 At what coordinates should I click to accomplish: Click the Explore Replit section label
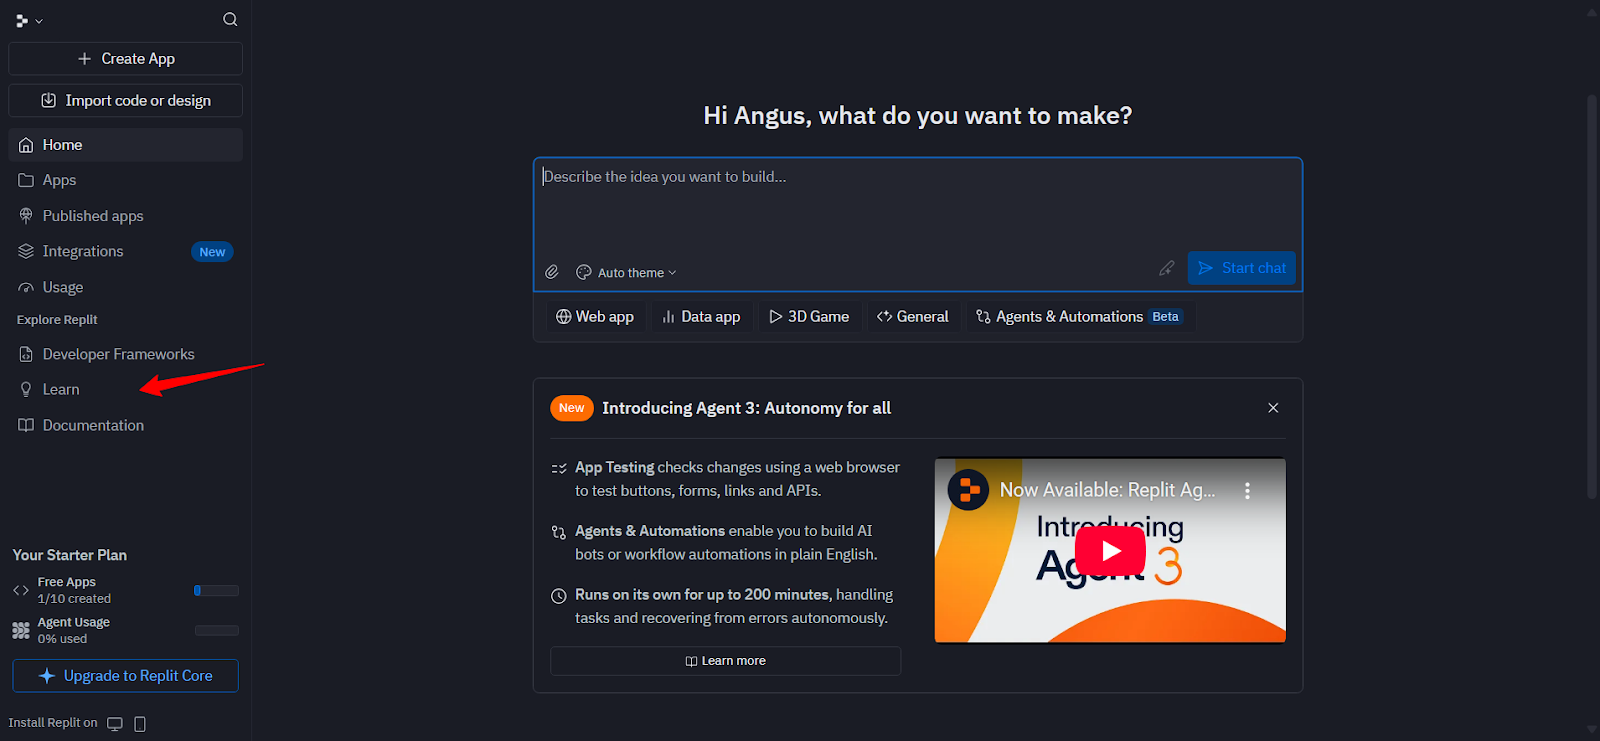click(57, 320)
